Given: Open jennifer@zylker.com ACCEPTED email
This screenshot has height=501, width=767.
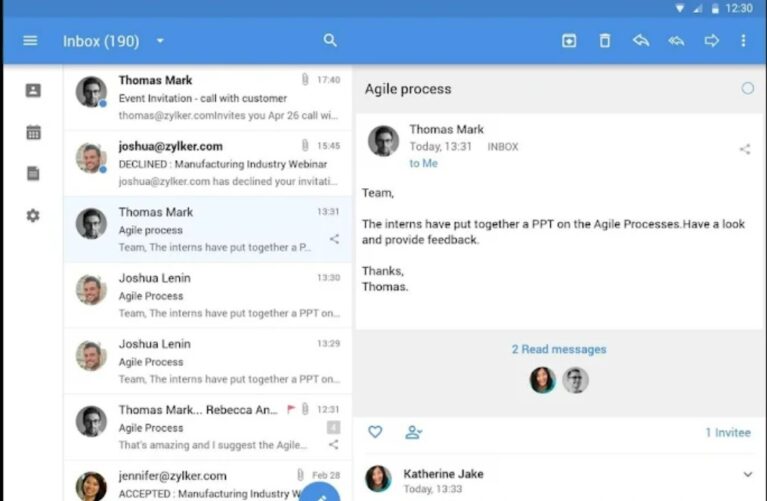Looking at the screenshot, I should coord(208,482).
